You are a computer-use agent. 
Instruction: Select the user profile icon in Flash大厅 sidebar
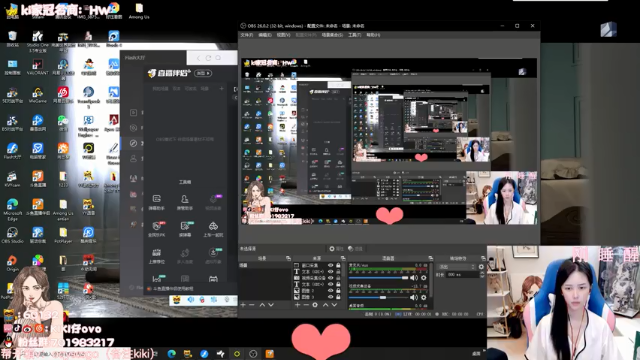(133, 159)
